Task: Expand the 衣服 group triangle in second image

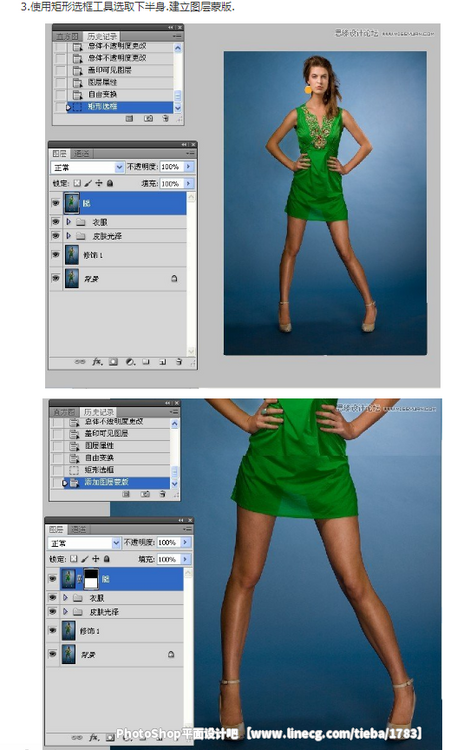Action: tap(66, 598)
